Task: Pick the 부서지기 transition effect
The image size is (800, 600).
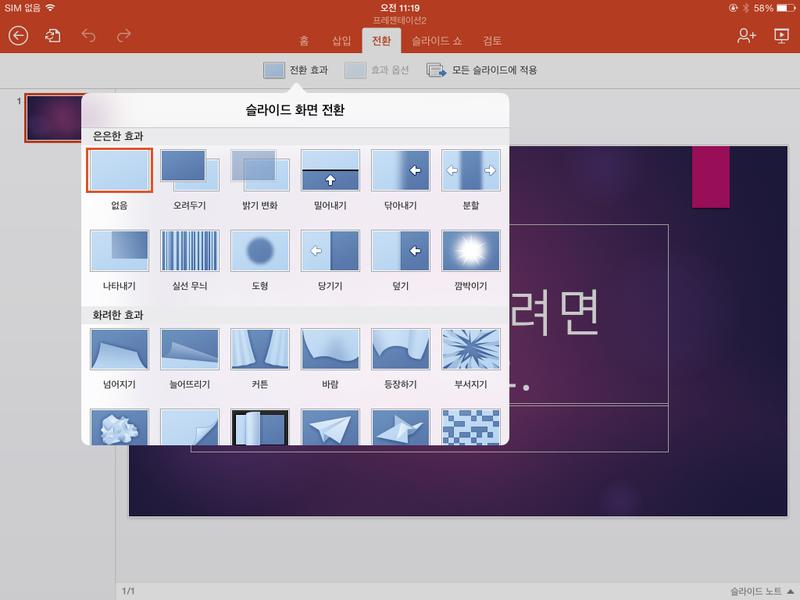Action: pyautogui.click(x=470, y=349)
